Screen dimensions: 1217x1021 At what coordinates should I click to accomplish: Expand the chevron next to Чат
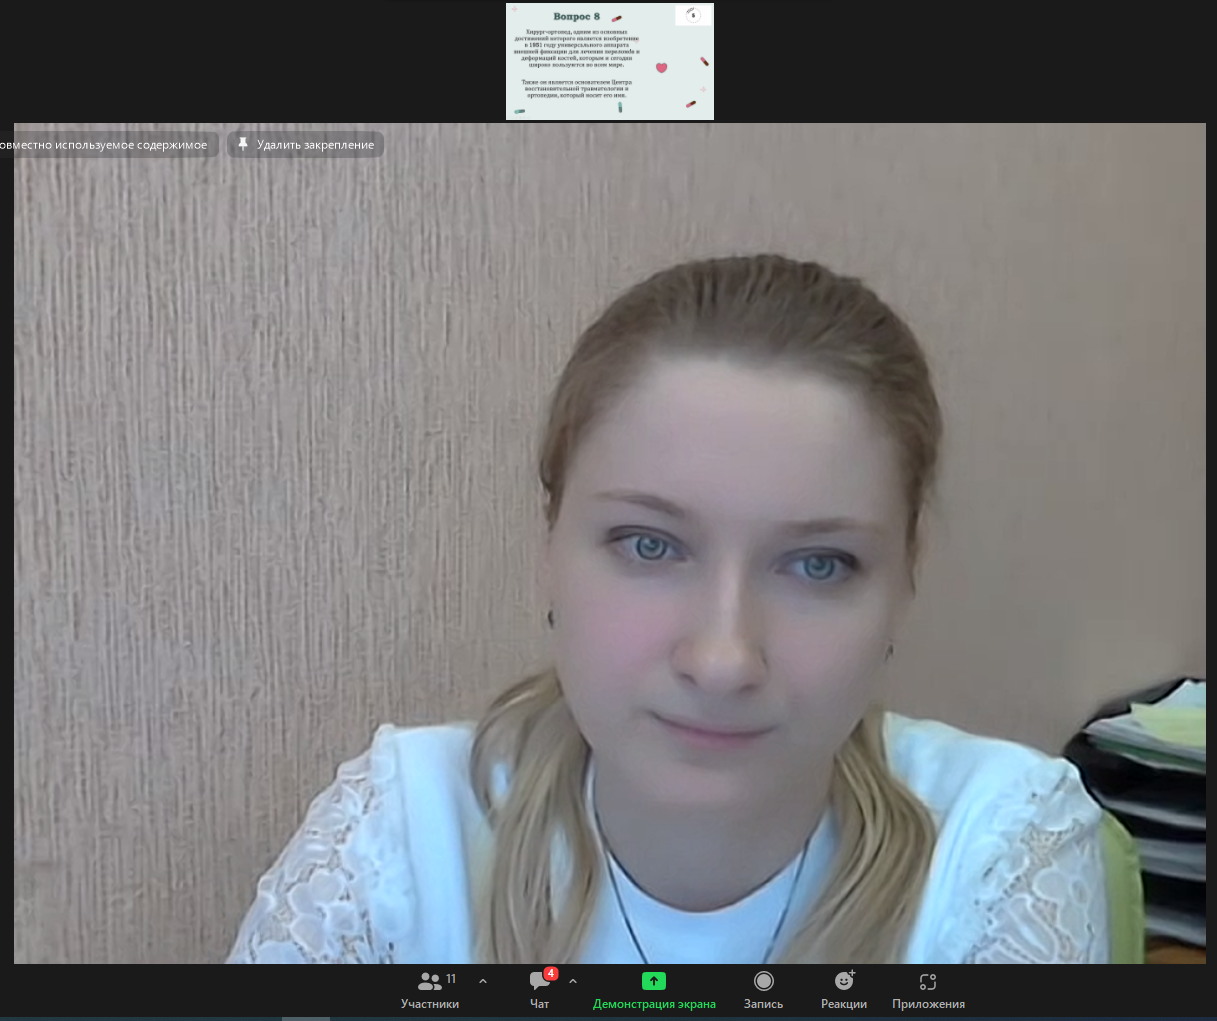tap(573, 981)
